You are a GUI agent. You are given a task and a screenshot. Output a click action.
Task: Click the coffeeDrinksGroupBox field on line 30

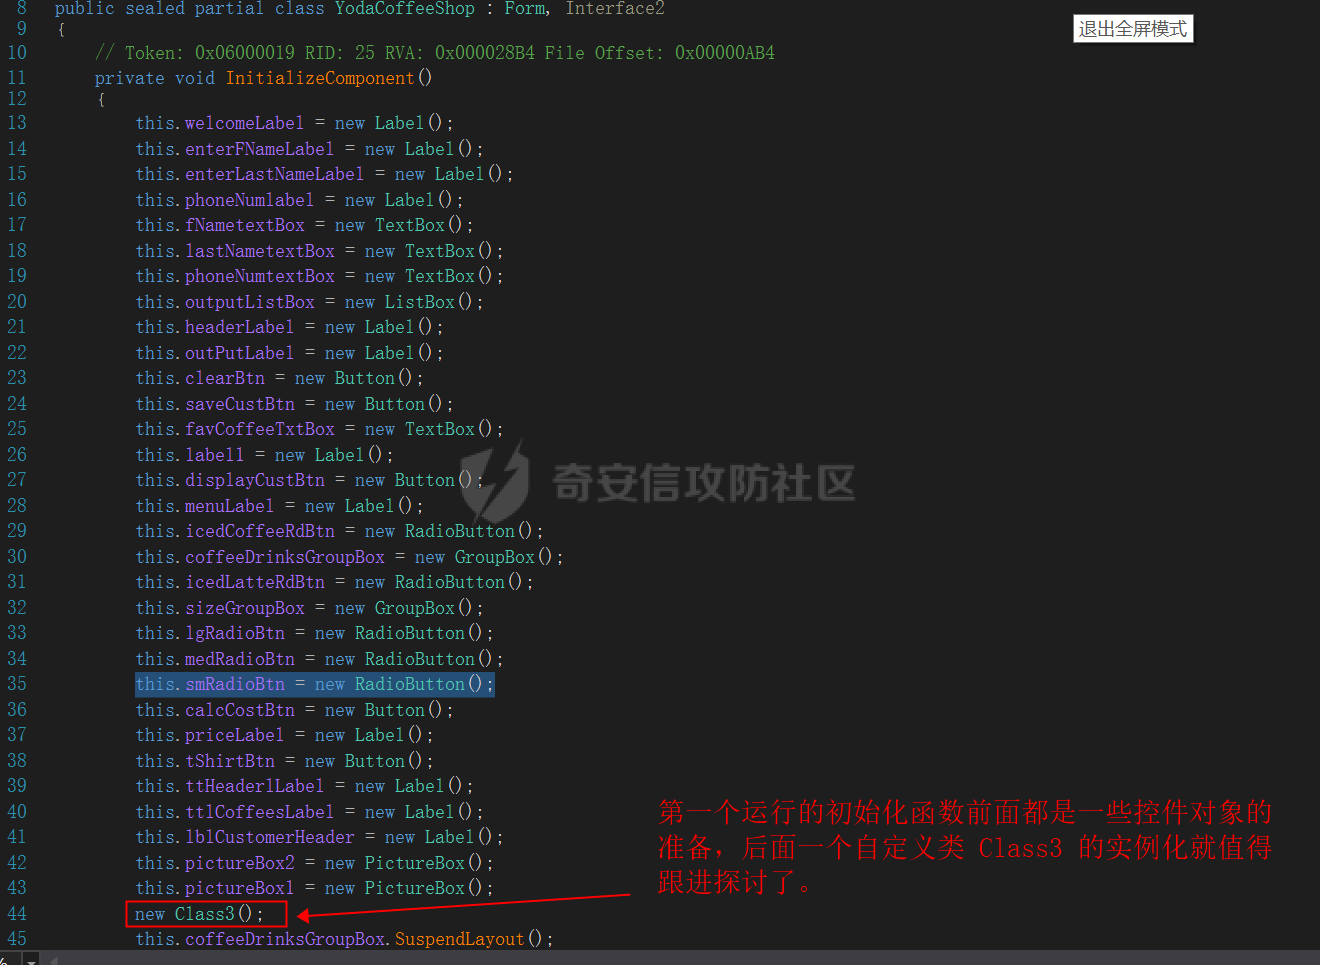pyautogui.click(x=285, y=557)
